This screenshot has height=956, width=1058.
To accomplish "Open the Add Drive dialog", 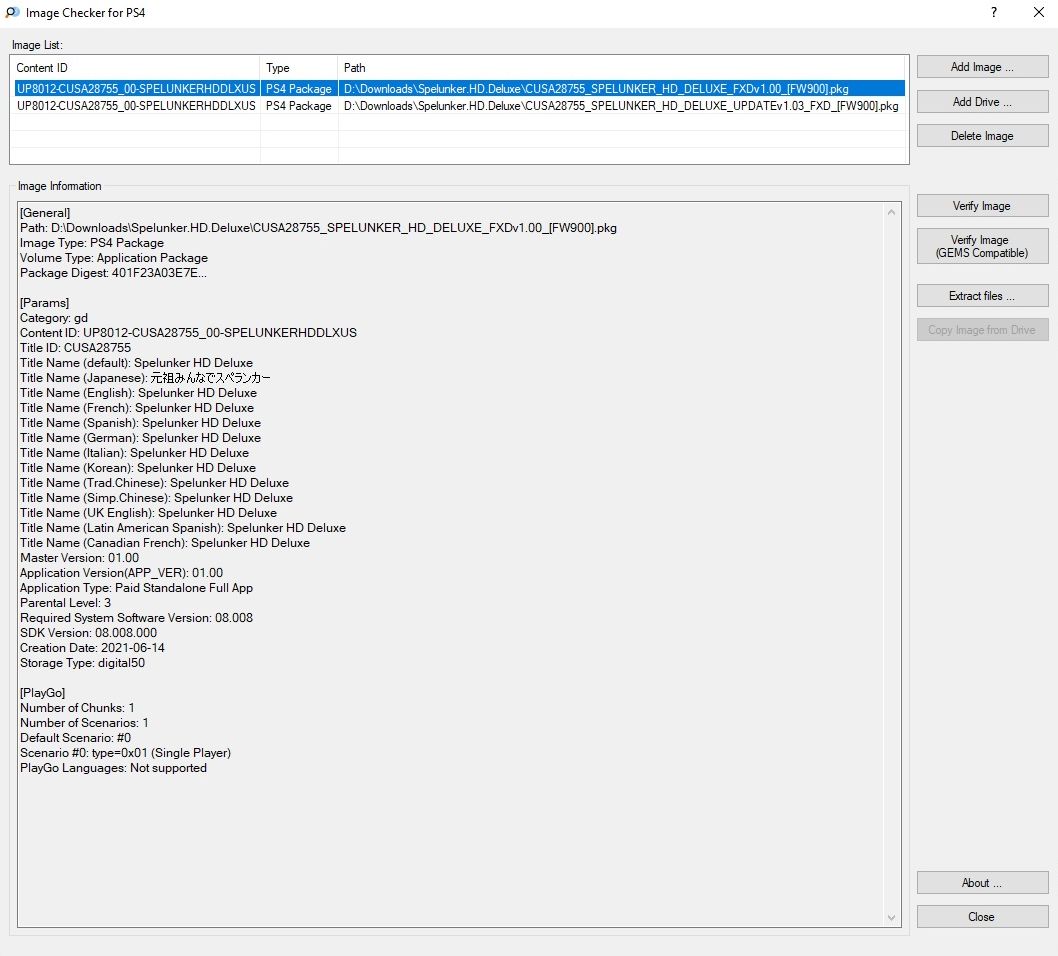I will coord(982,102).
